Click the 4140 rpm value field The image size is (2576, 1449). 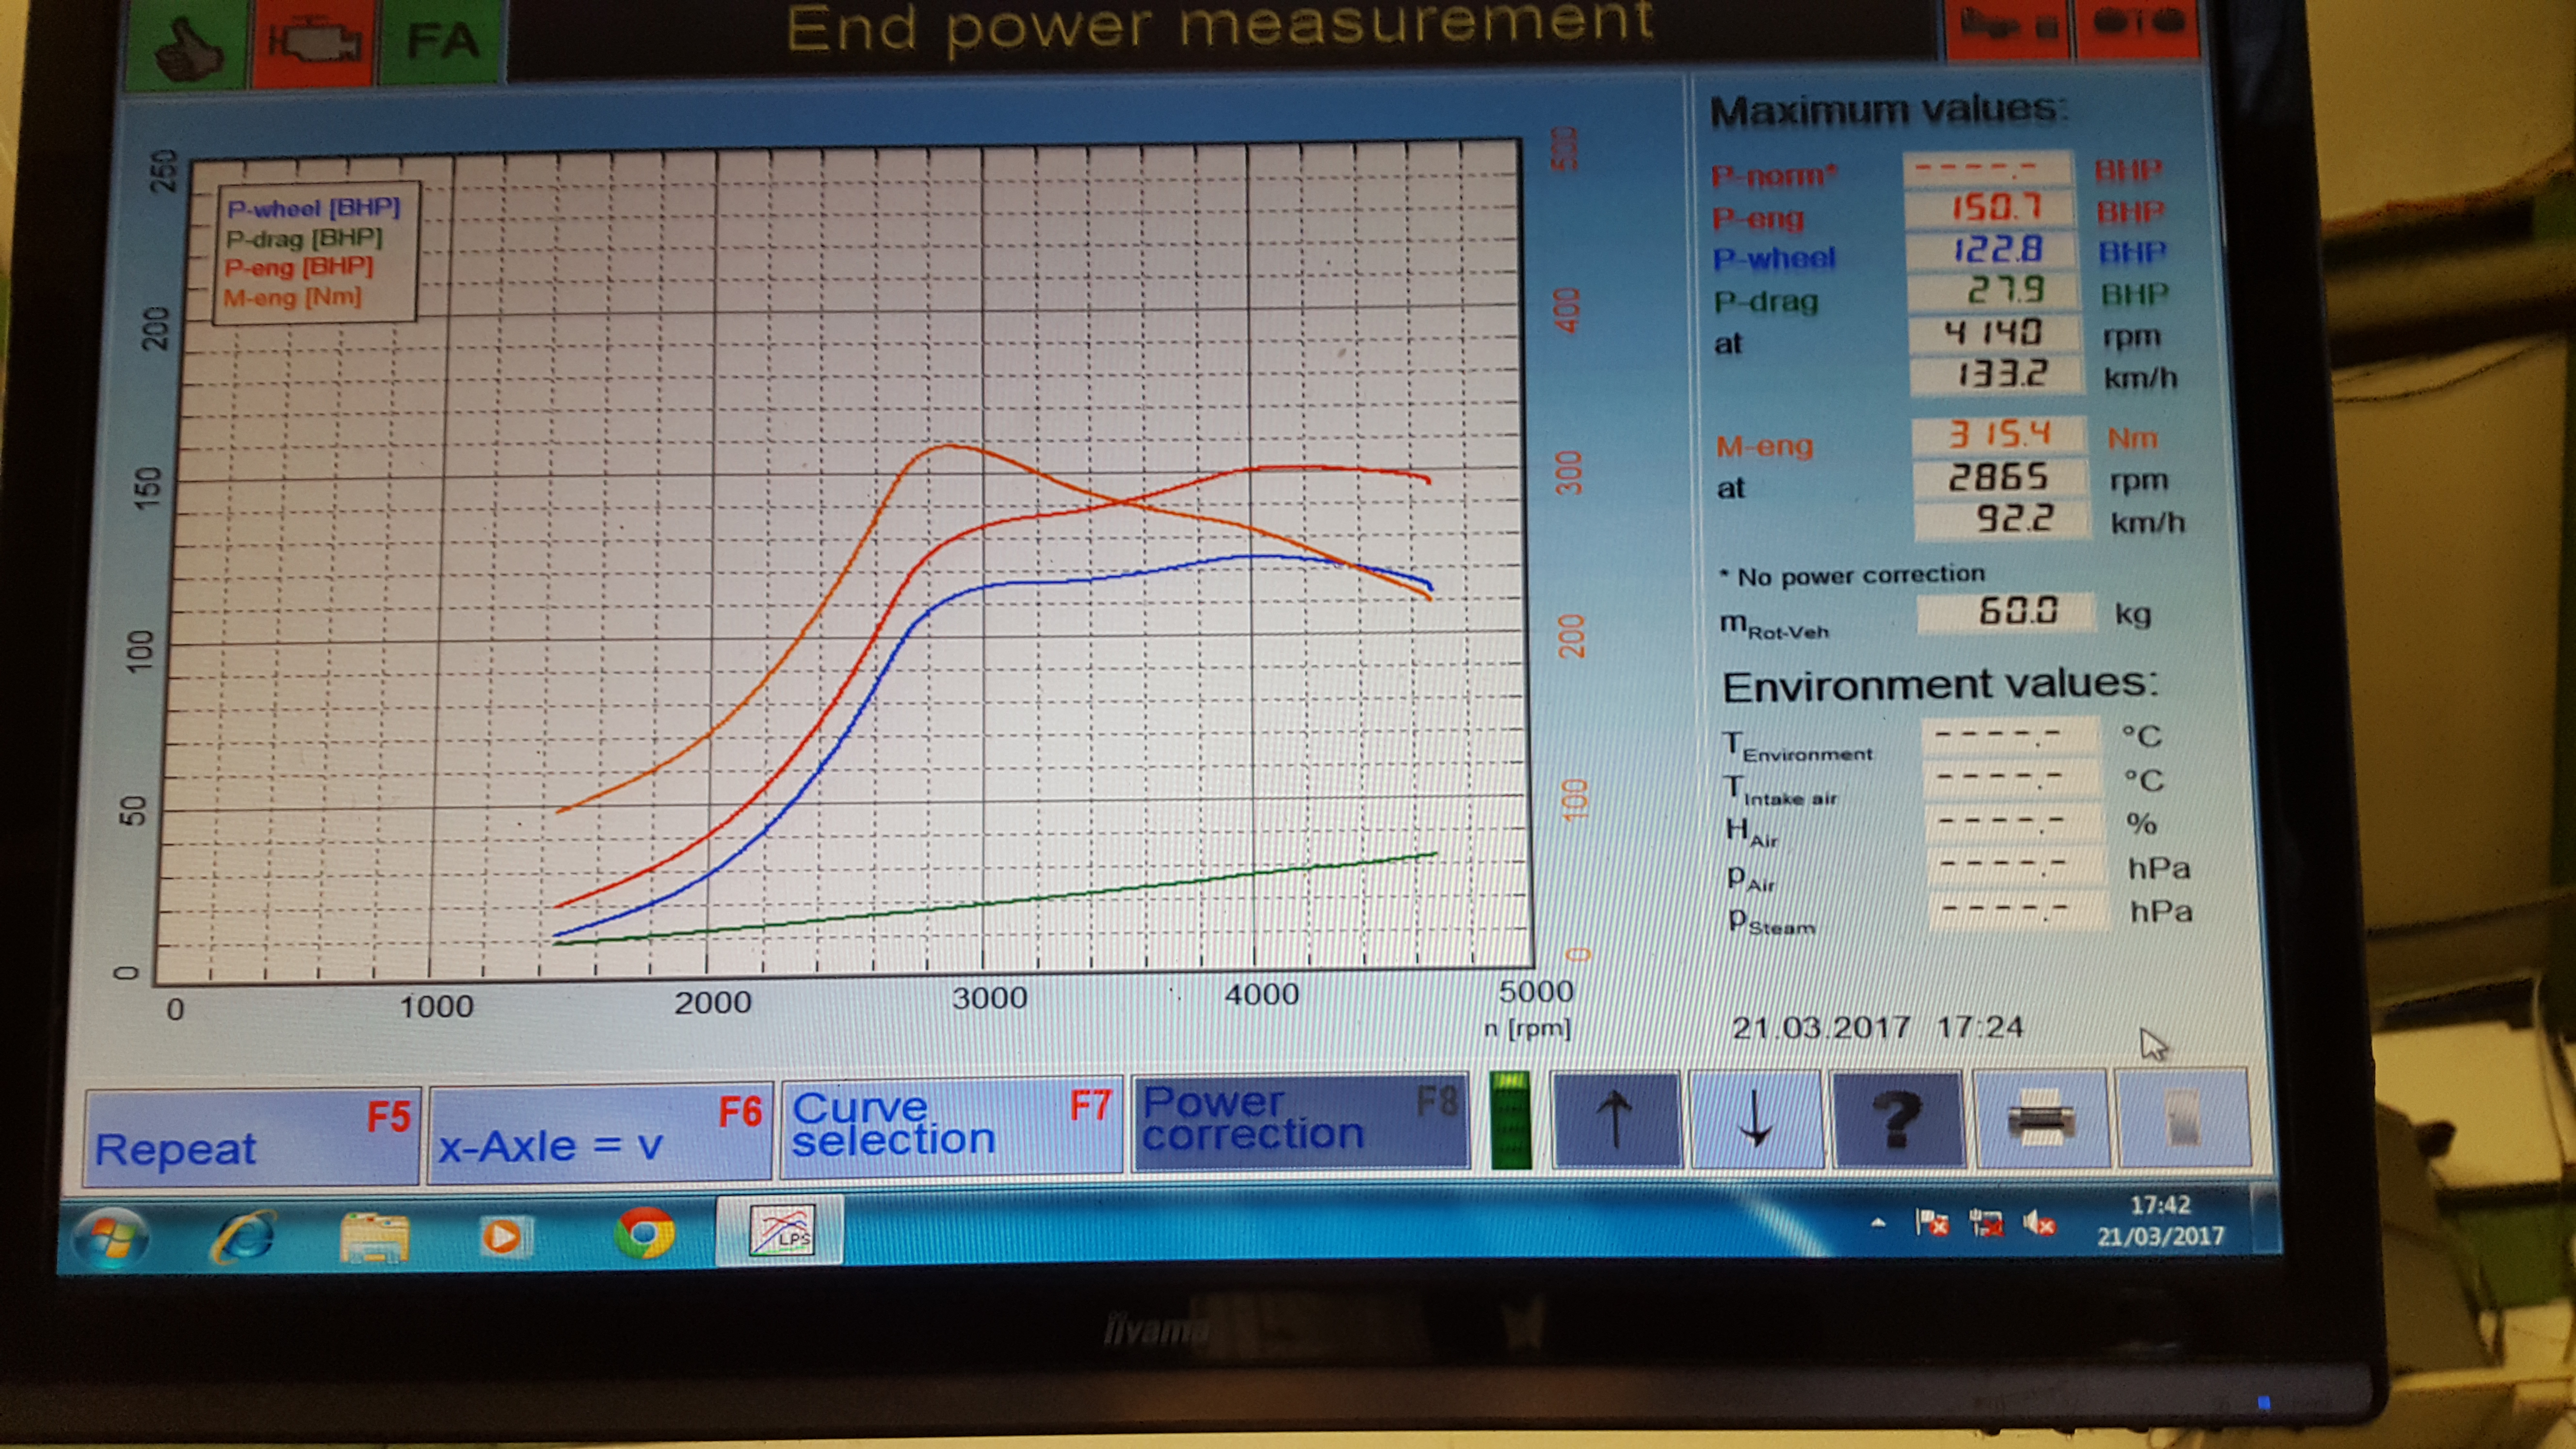(1995, 334)
